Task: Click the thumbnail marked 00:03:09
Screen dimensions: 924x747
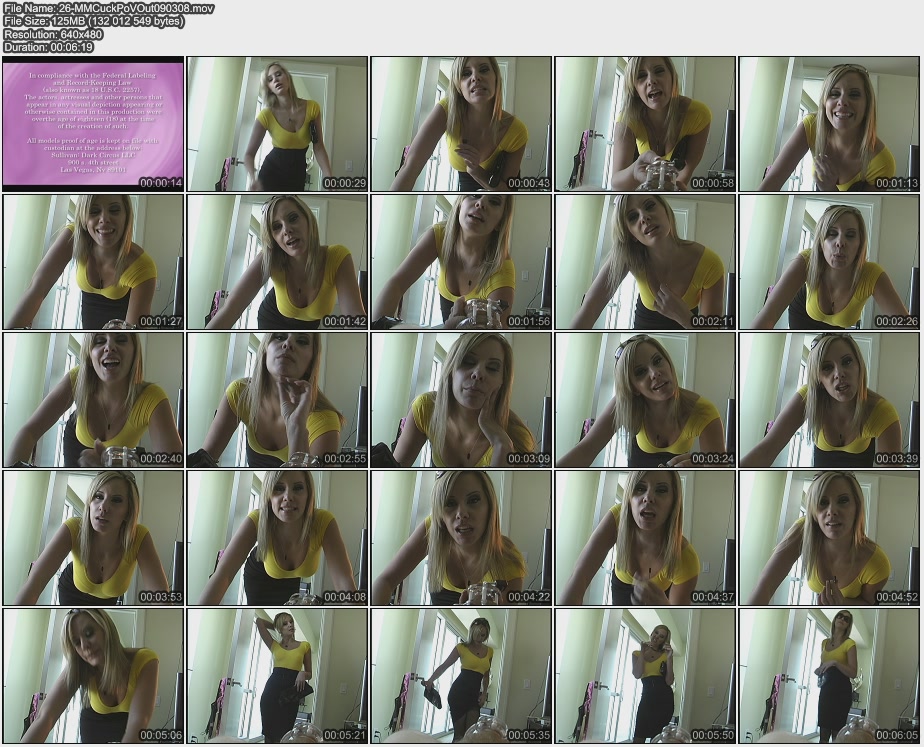Action: (461, 400)
